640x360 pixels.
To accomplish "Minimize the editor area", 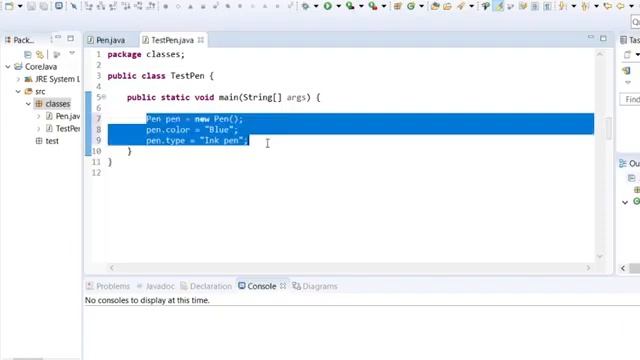I will [591, 38].
